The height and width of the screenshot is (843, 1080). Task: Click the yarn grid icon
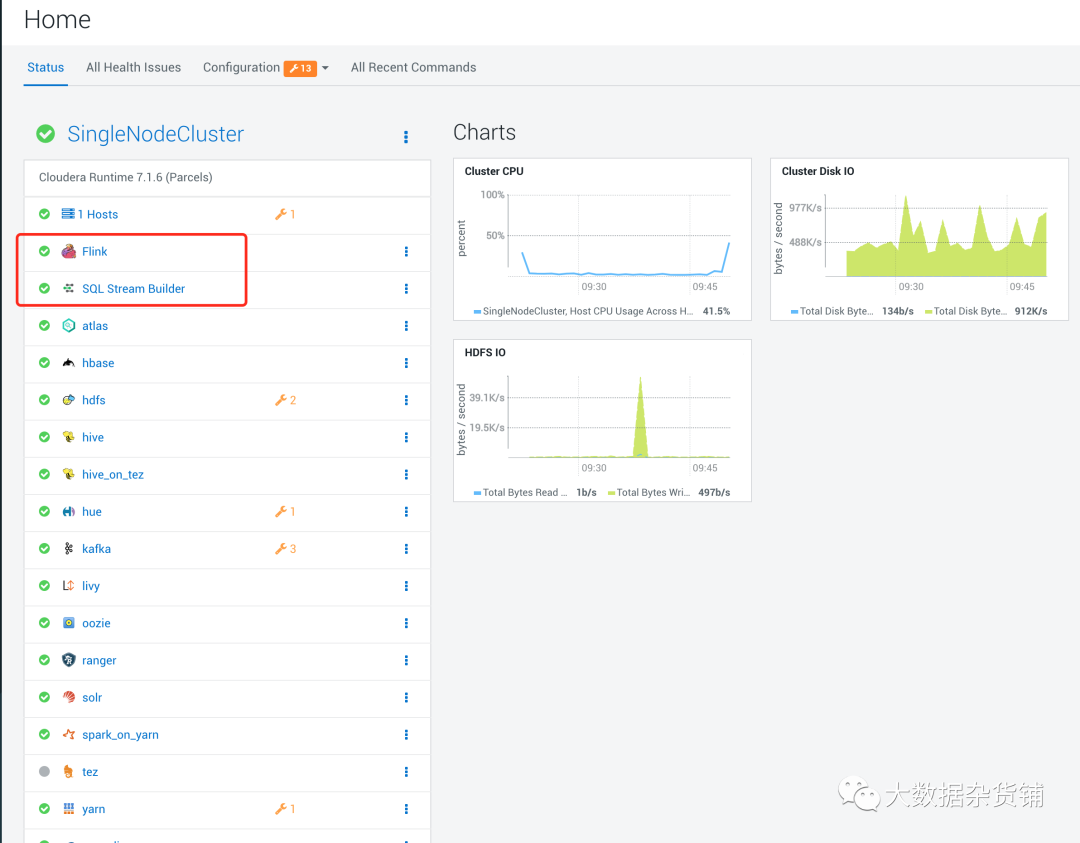pos(69,809)
